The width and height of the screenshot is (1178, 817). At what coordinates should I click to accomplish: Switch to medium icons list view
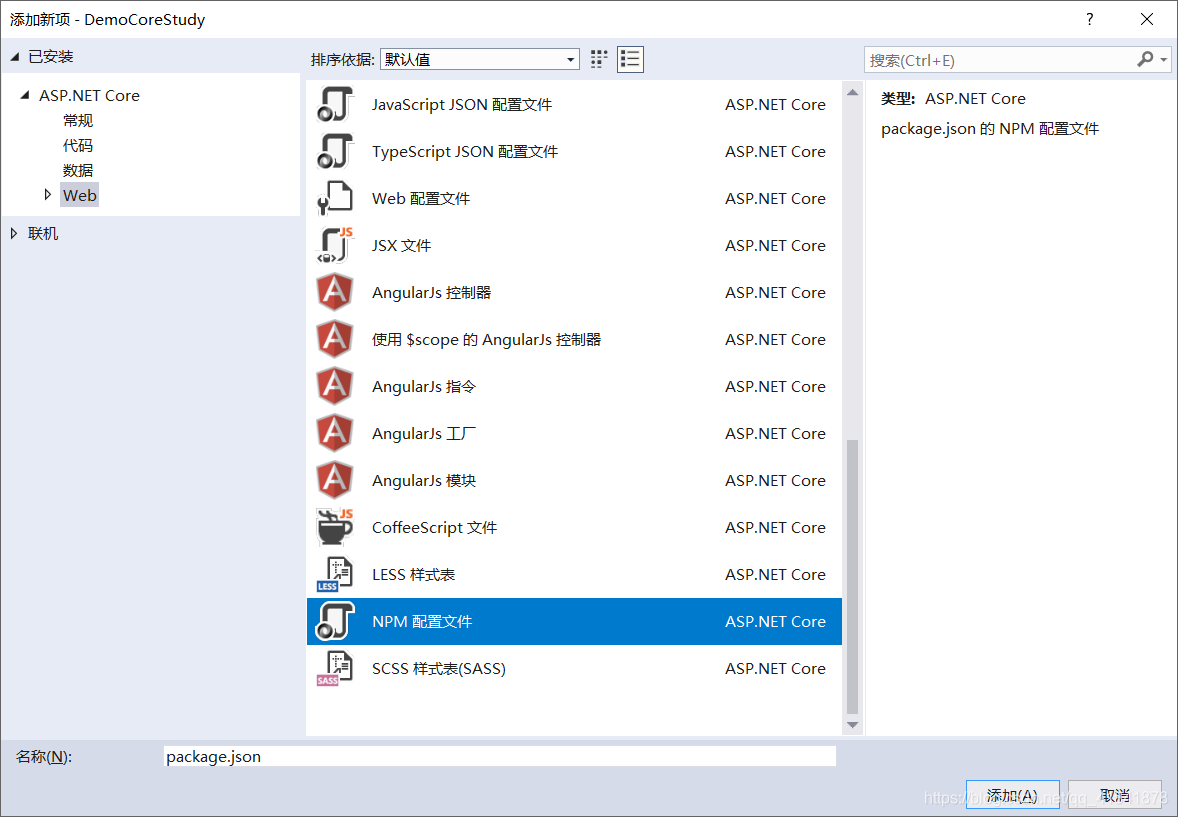(x=630, y=59)
